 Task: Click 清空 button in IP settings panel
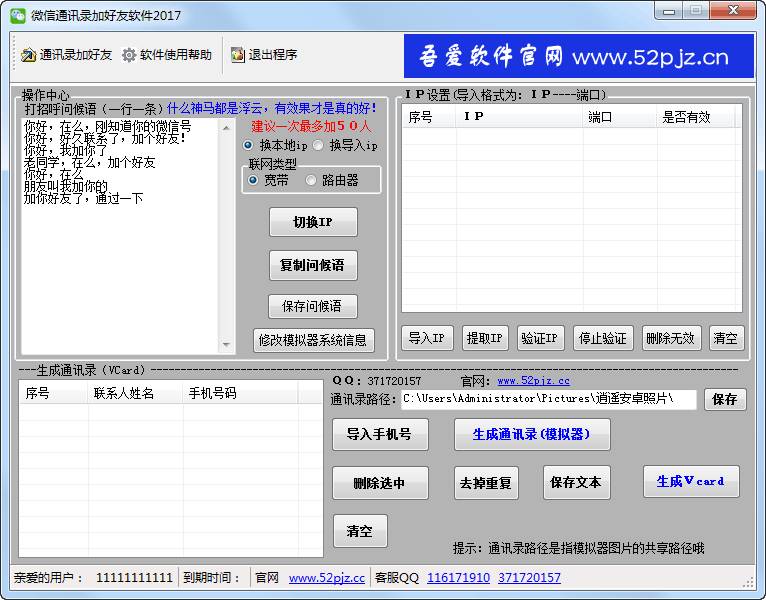(726, 338)
